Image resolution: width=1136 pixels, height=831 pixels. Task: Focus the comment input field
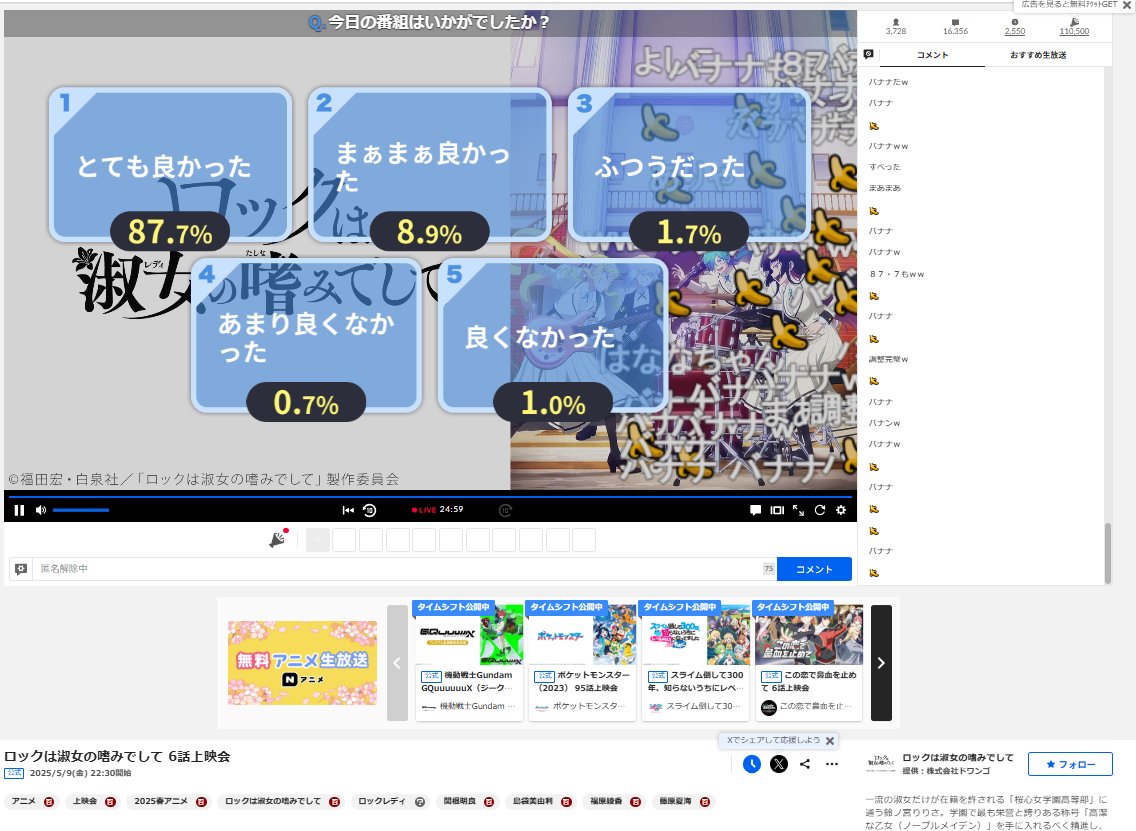click(x=398, y=569)
